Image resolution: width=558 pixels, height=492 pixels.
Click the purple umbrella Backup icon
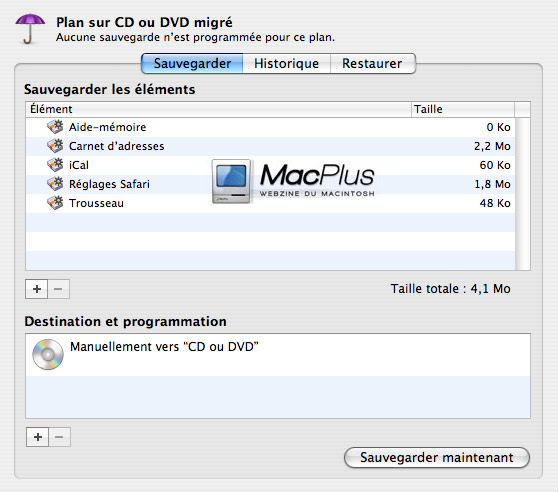pos(30,29)
